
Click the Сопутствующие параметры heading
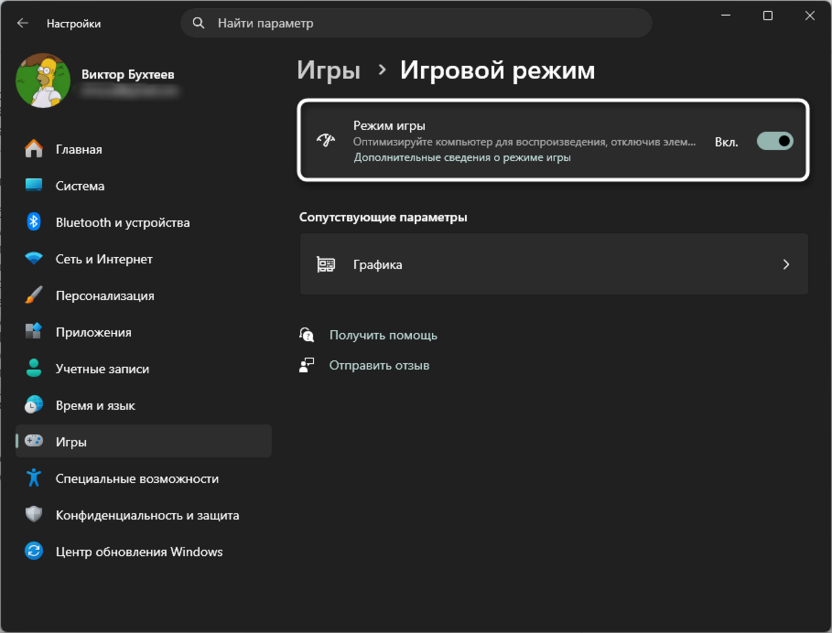[383, 217]
